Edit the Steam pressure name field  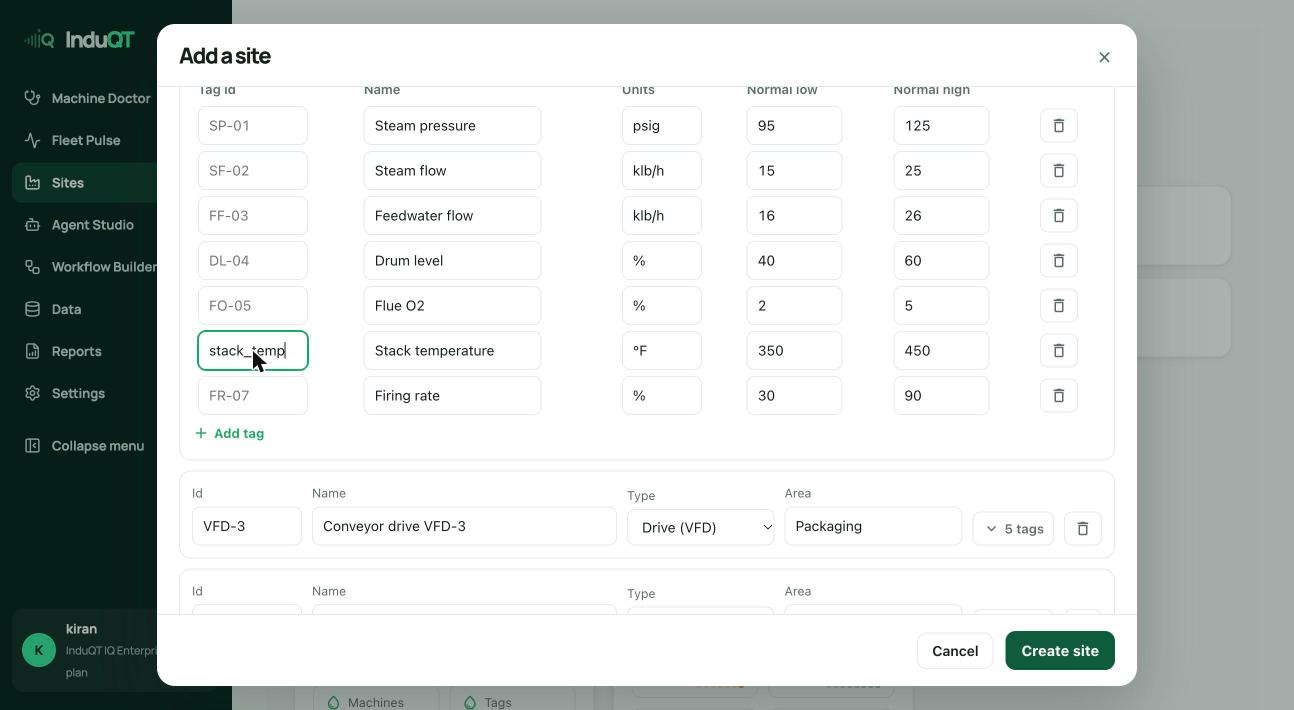point(452,126)
